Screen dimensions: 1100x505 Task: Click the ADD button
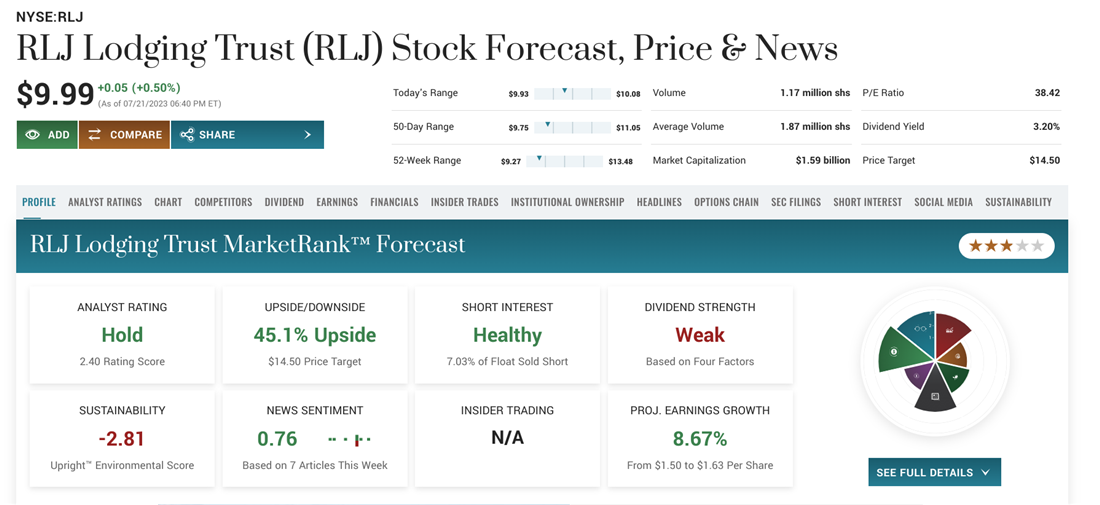point(47,135)
